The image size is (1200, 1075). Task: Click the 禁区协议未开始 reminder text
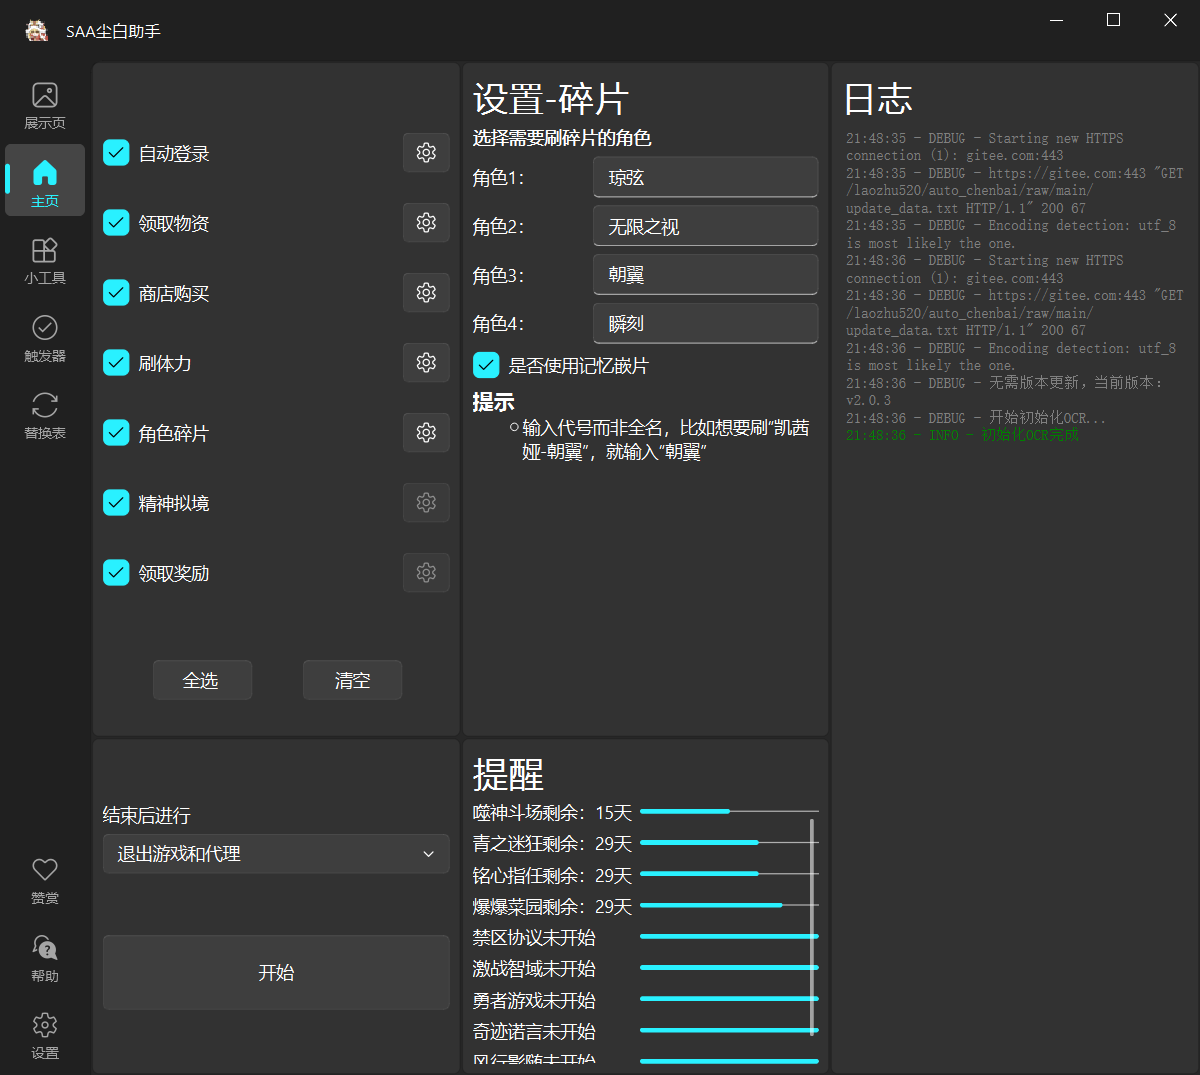[534, 937]
